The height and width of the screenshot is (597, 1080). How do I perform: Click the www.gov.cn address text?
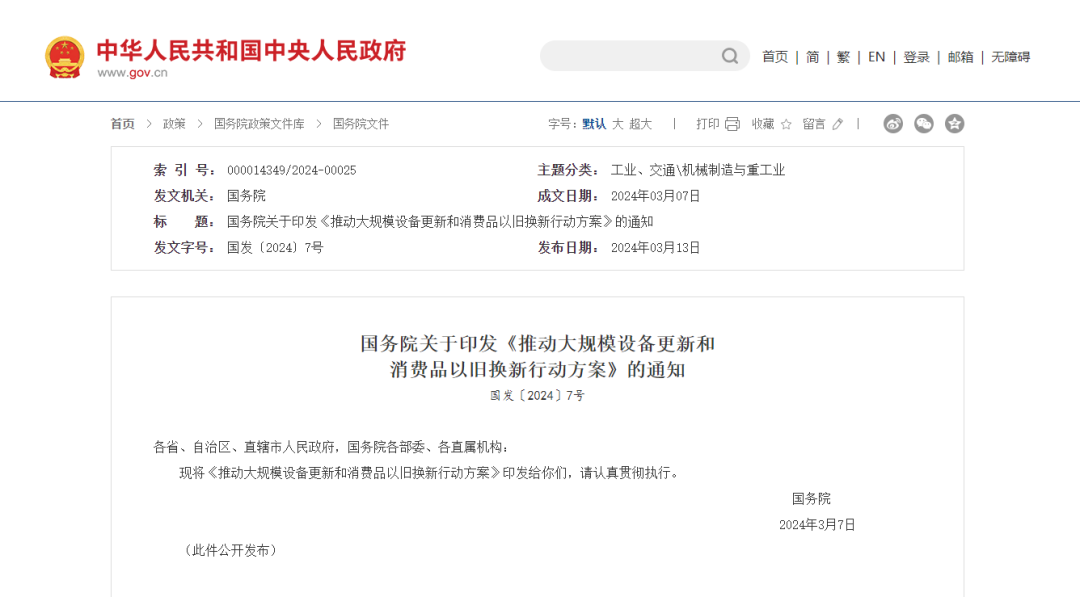tap(132, 73)
